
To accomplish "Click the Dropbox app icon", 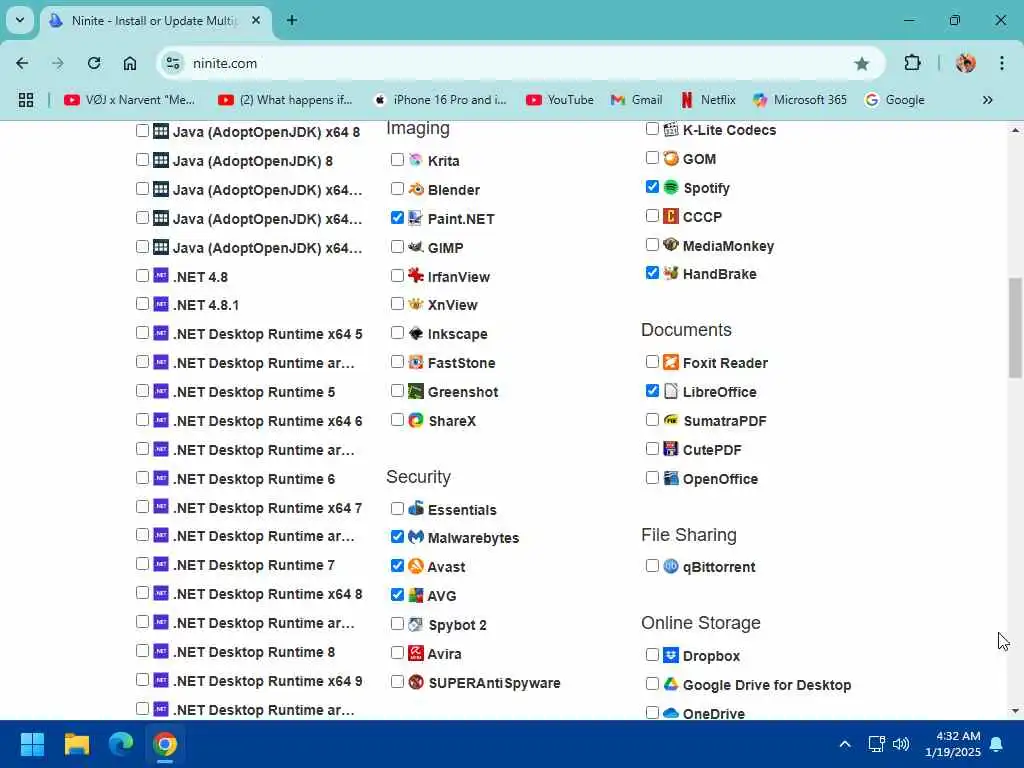I will (x=671, y=655).
